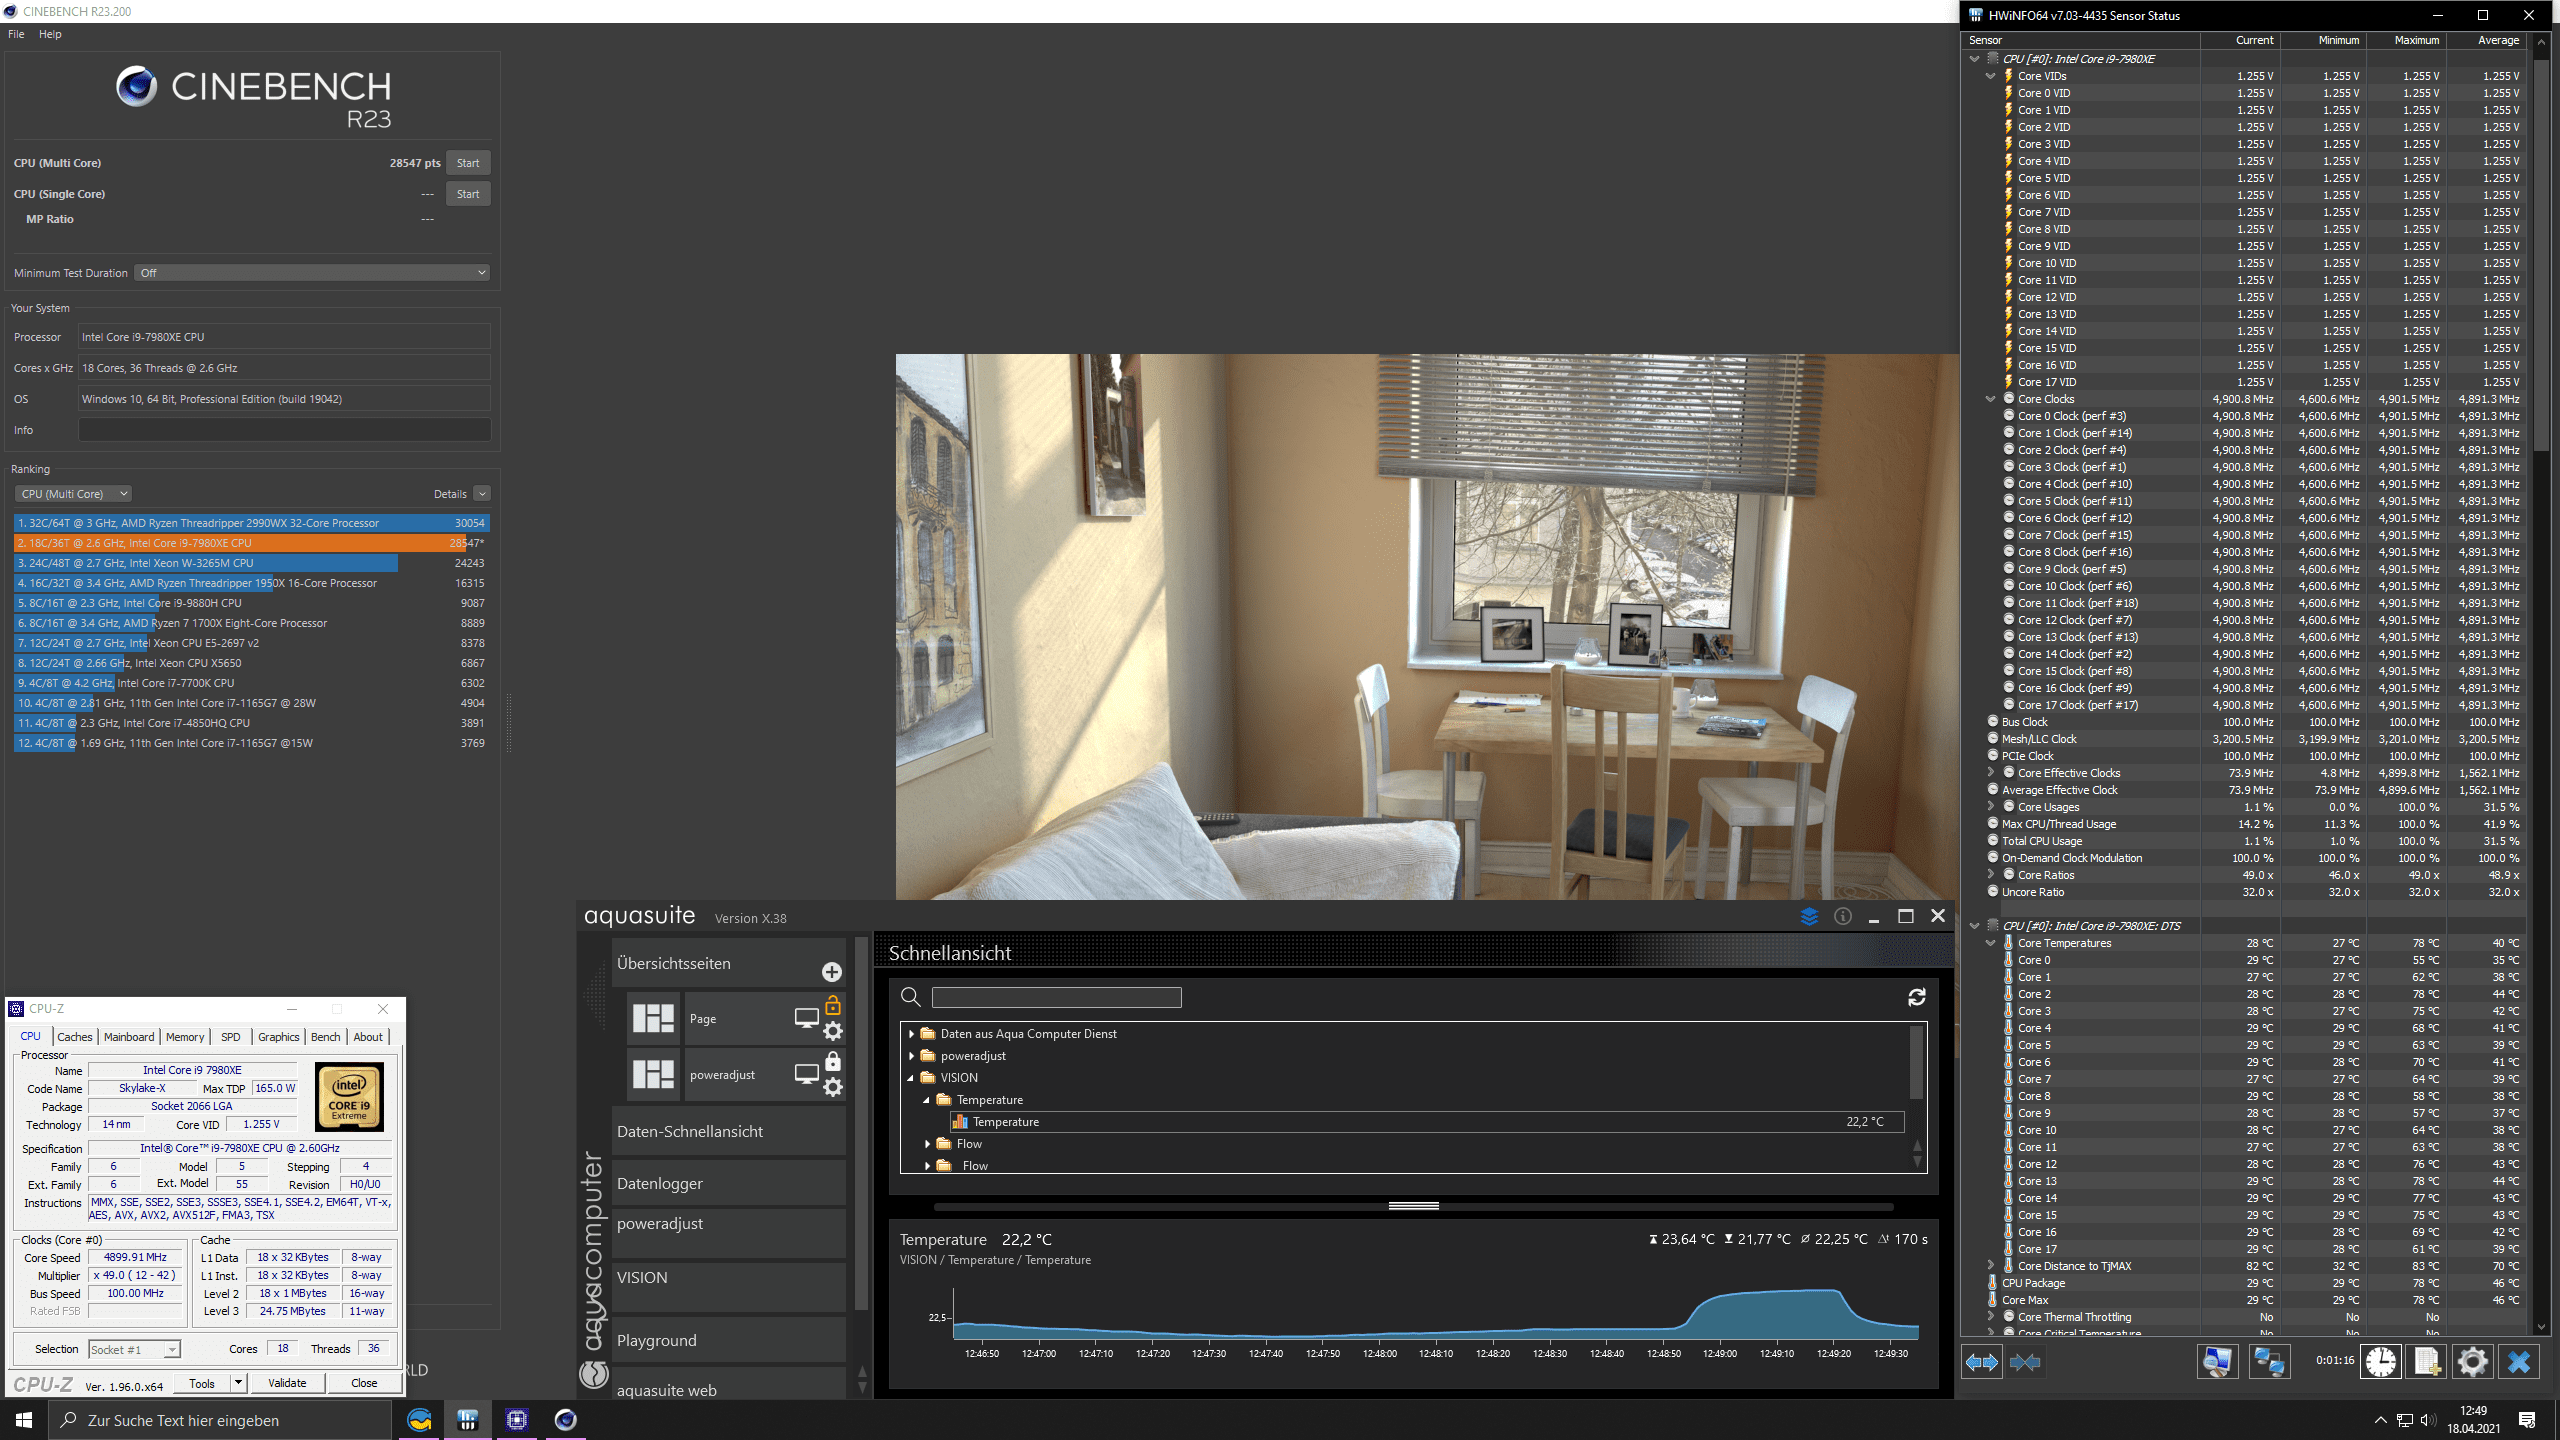Start CPU (Multi Core) benchmark
The image size is (2560, 1440).
click(x=468, y=163)
